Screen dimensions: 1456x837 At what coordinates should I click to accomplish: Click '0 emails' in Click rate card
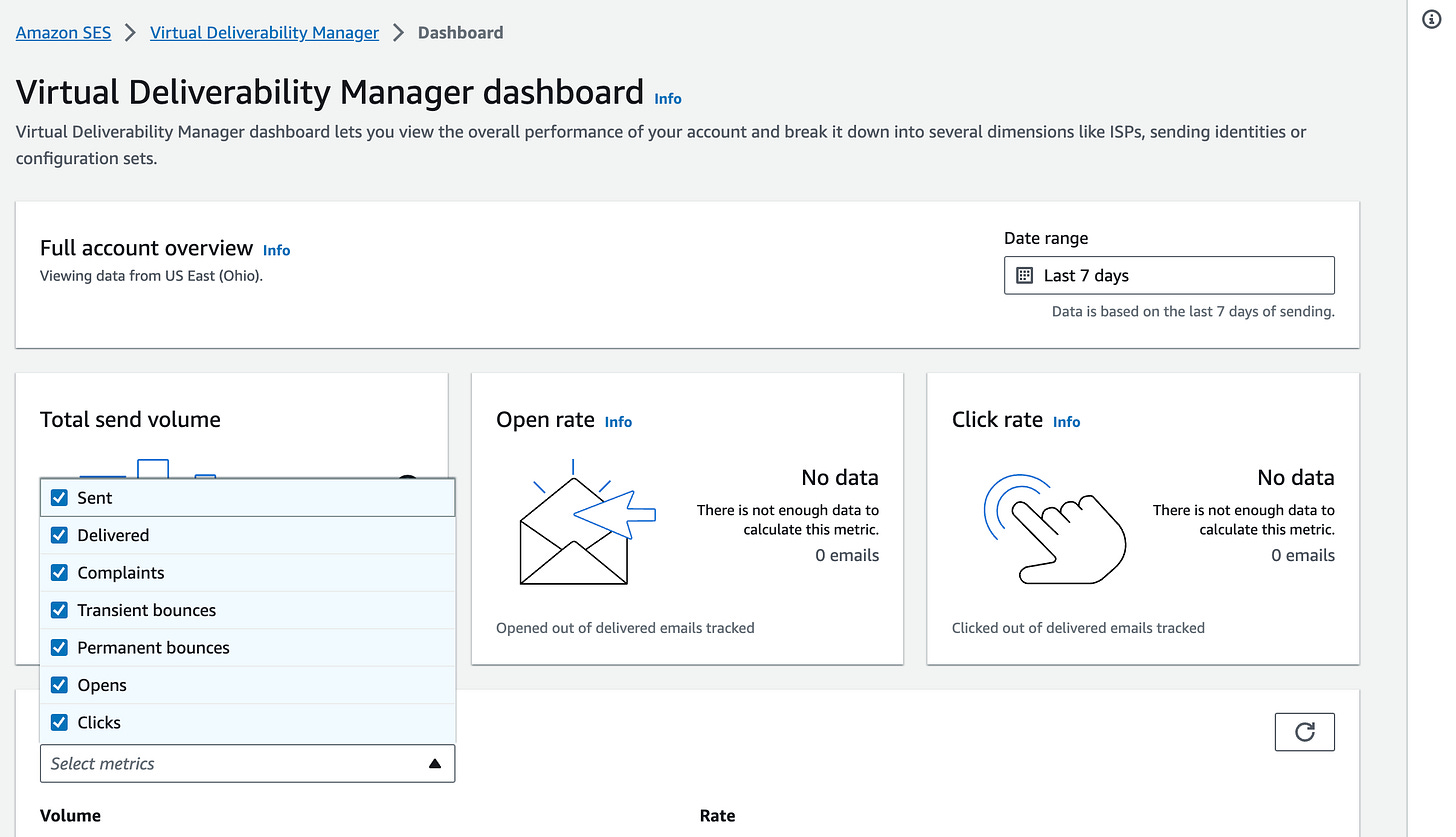[1303, 556]
